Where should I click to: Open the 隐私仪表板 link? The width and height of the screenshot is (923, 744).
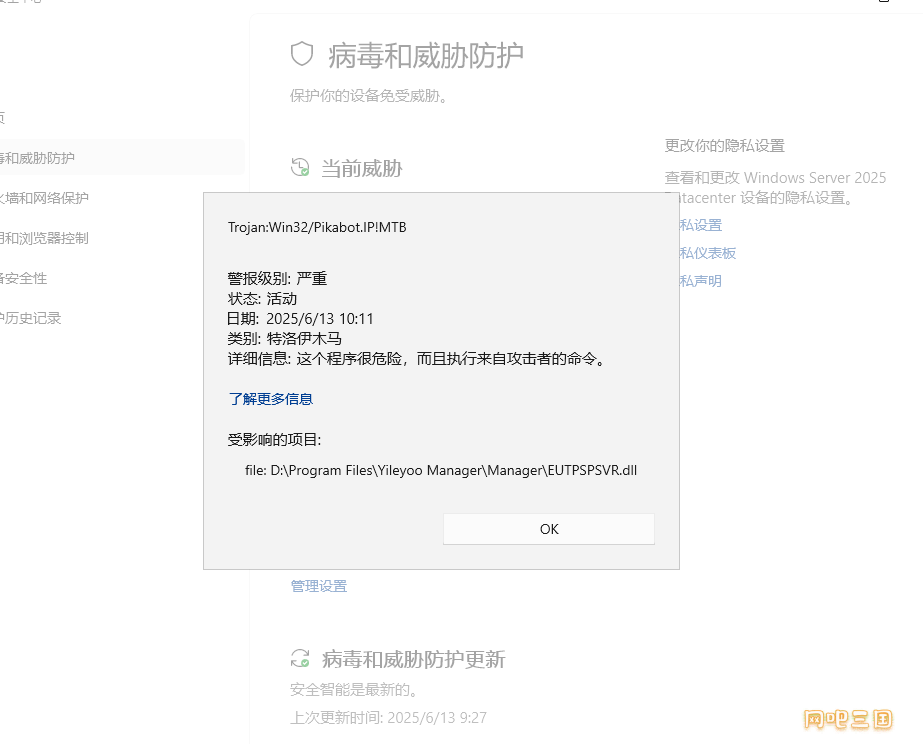708,253
